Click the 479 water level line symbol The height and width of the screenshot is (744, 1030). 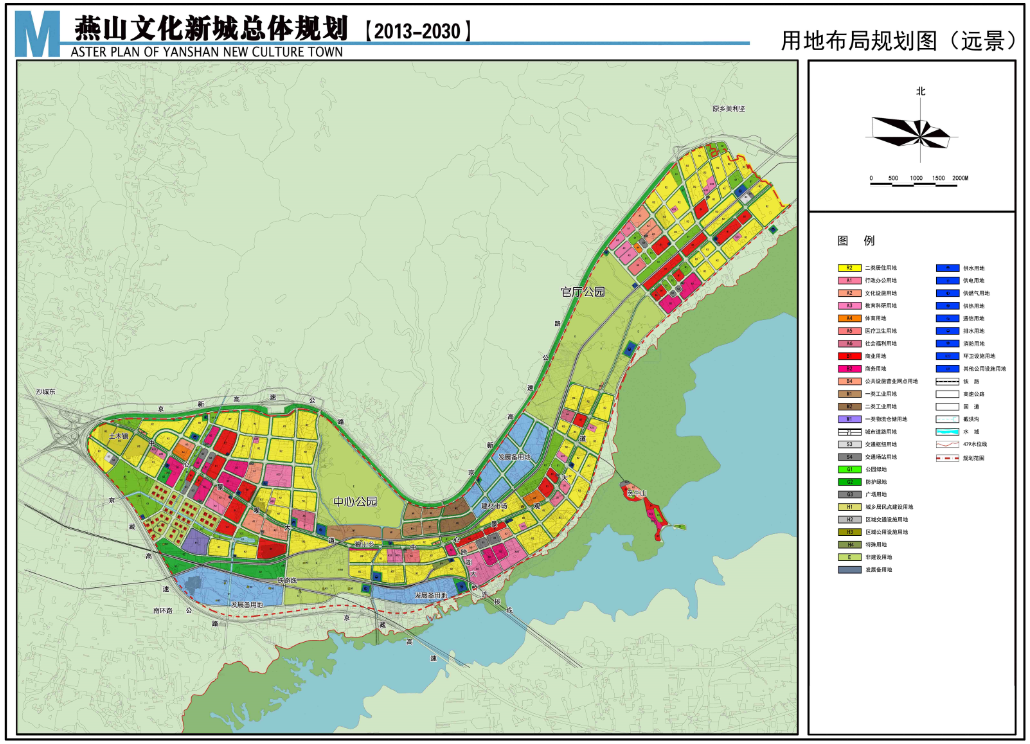click(948, 444)
